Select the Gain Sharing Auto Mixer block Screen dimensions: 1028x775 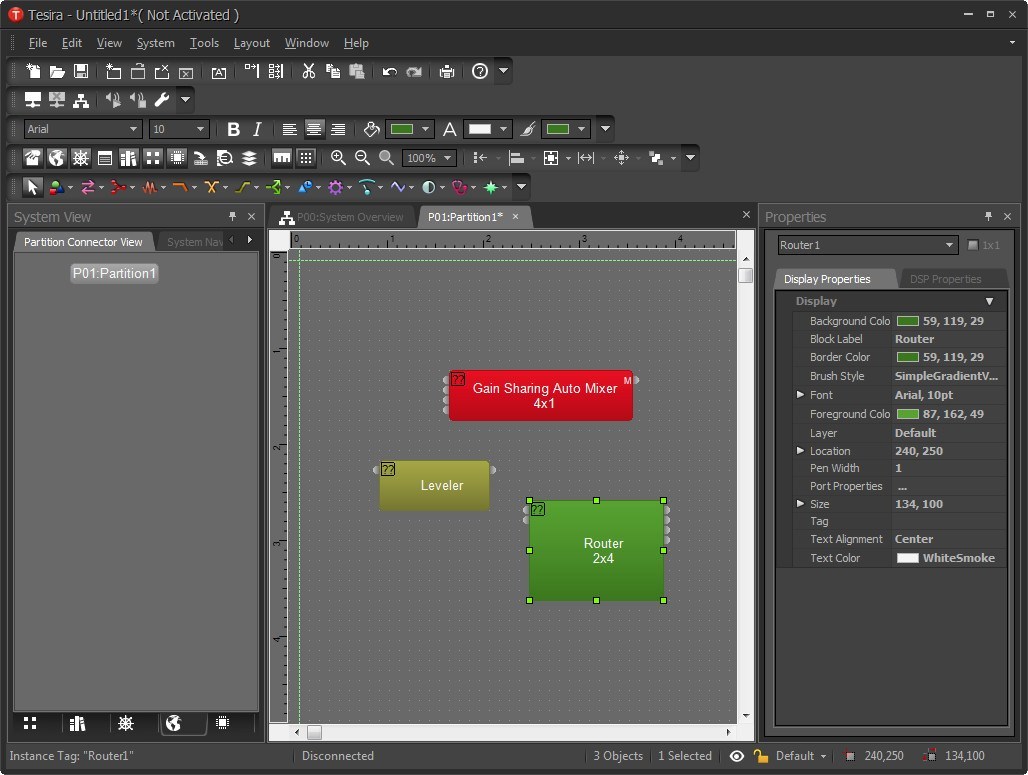point(541,395)
